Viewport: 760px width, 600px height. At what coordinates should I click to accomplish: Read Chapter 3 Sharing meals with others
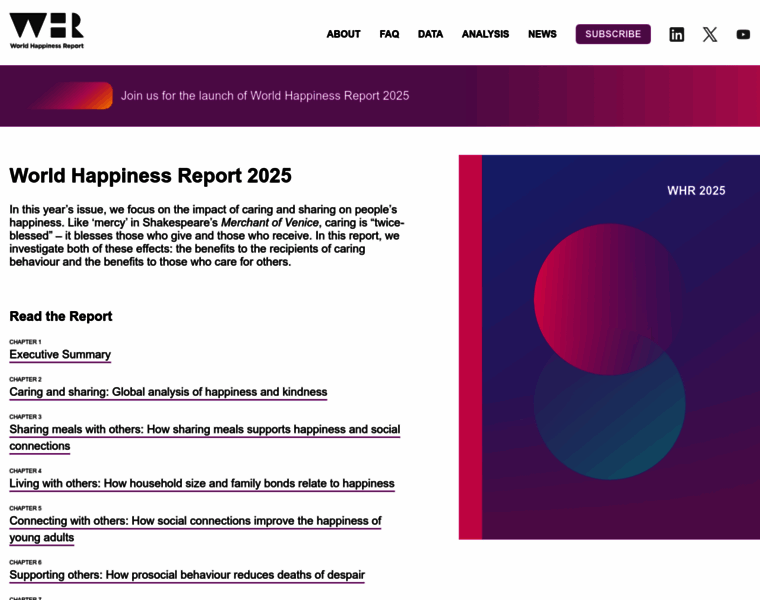pyautogui.click(x=205, y=438)
